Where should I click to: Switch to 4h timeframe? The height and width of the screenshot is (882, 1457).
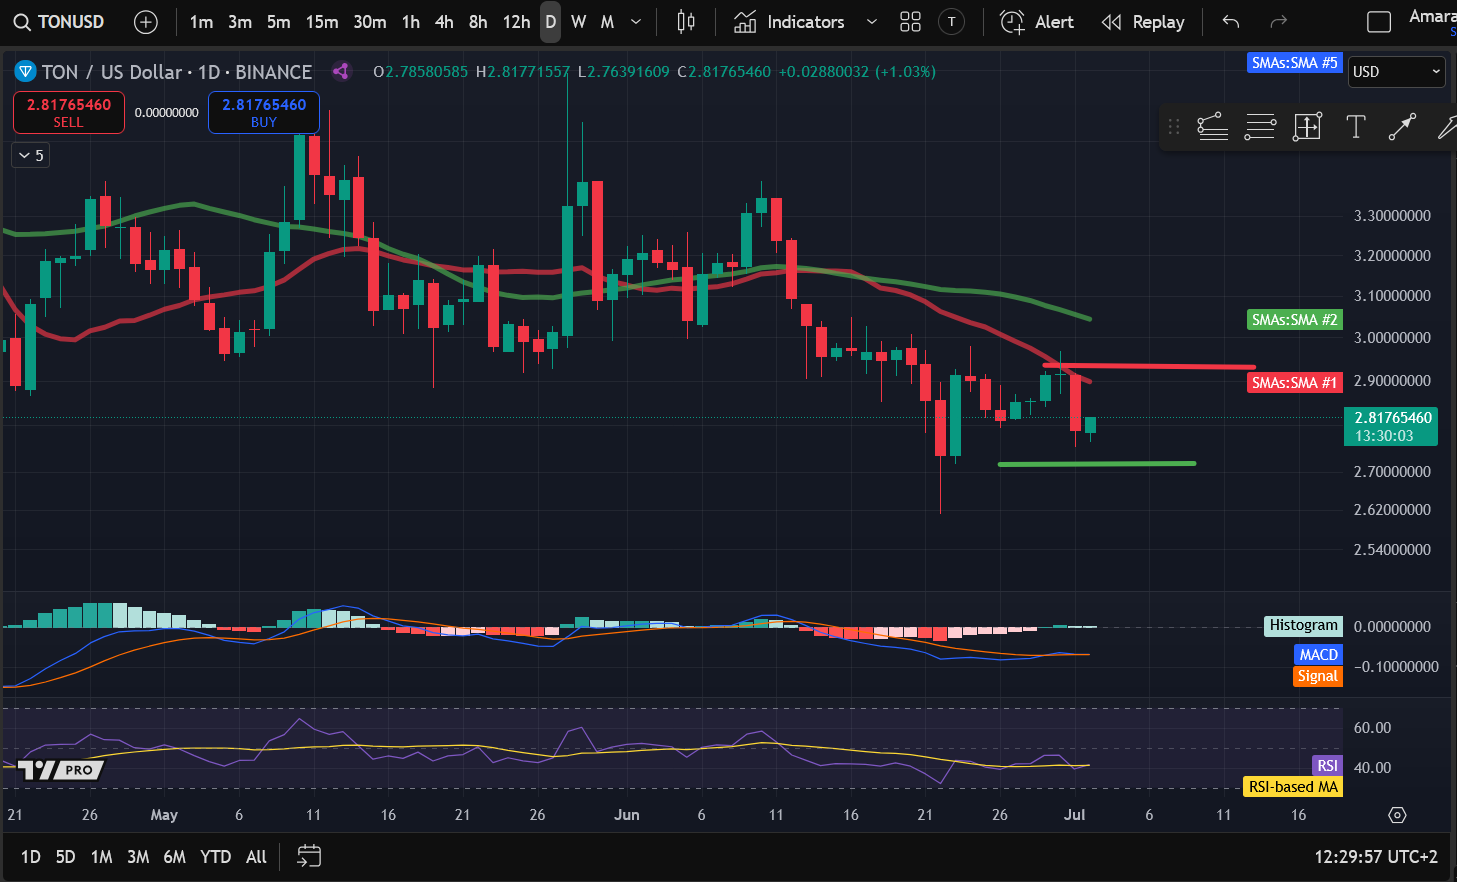(445, 22)
